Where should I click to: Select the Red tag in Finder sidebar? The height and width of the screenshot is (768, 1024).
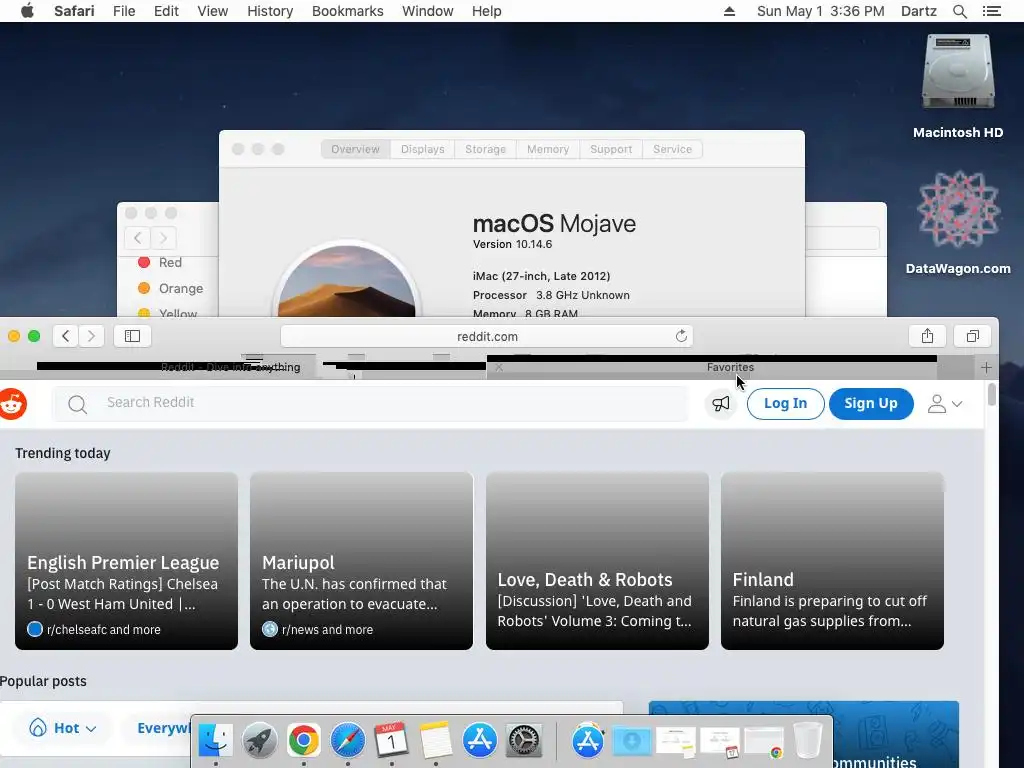161,263
